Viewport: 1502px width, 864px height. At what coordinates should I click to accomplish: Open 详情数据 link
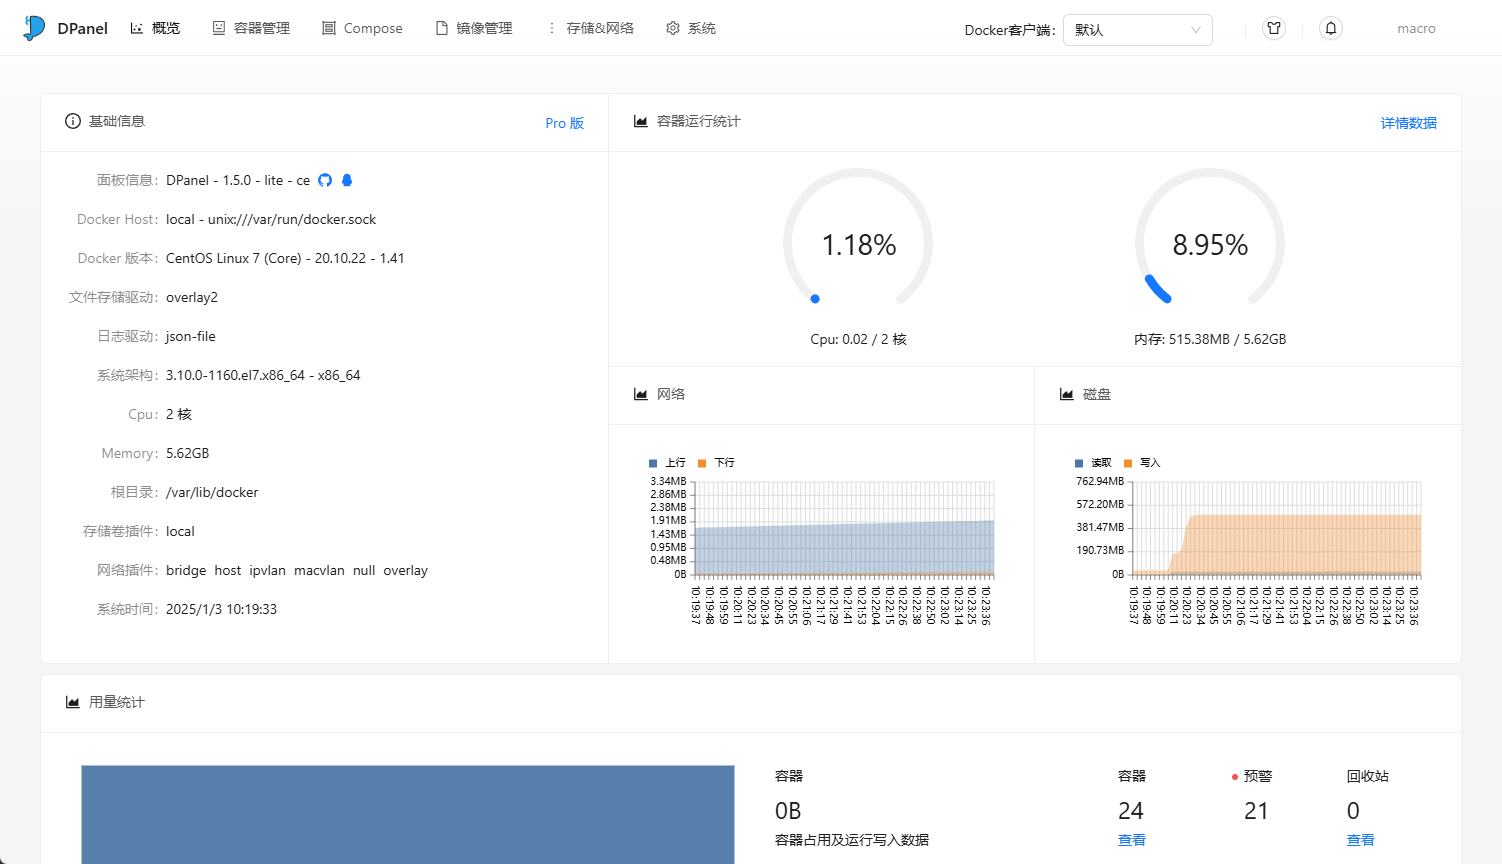1408,123
